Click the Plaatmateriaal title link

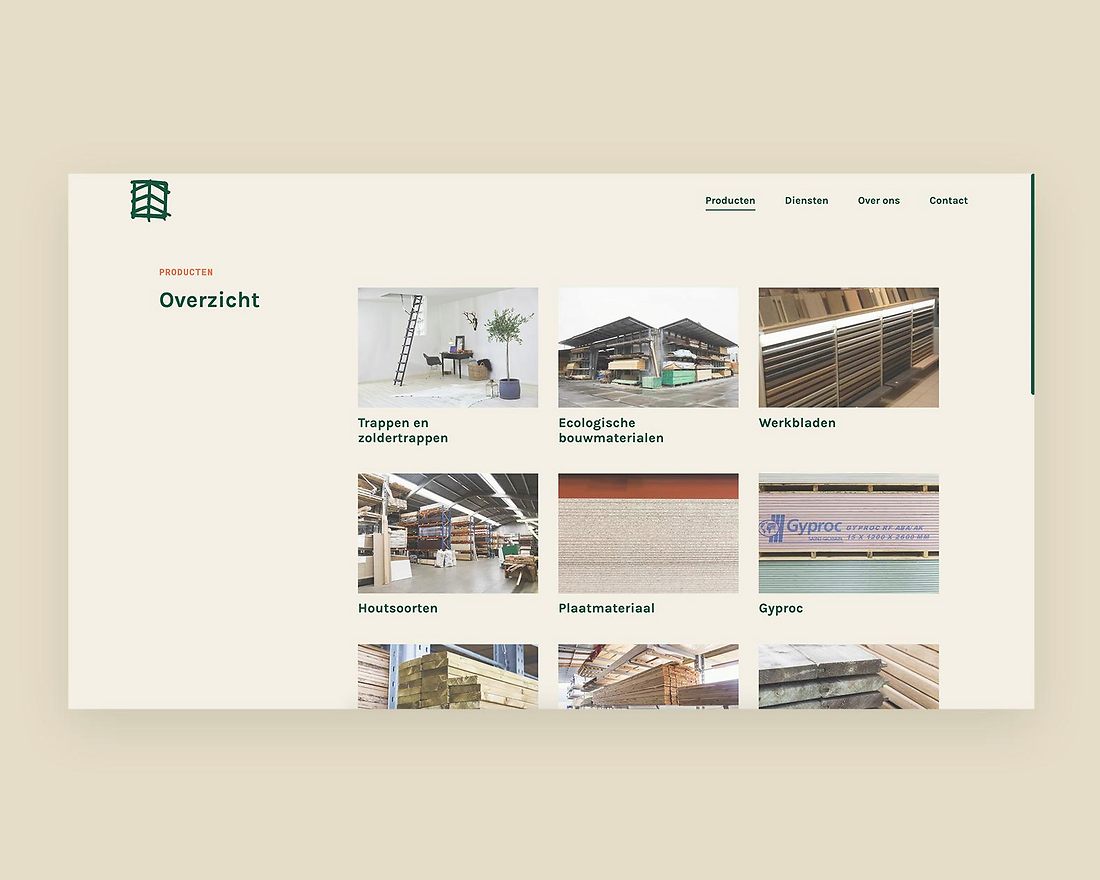pos(606,608)
